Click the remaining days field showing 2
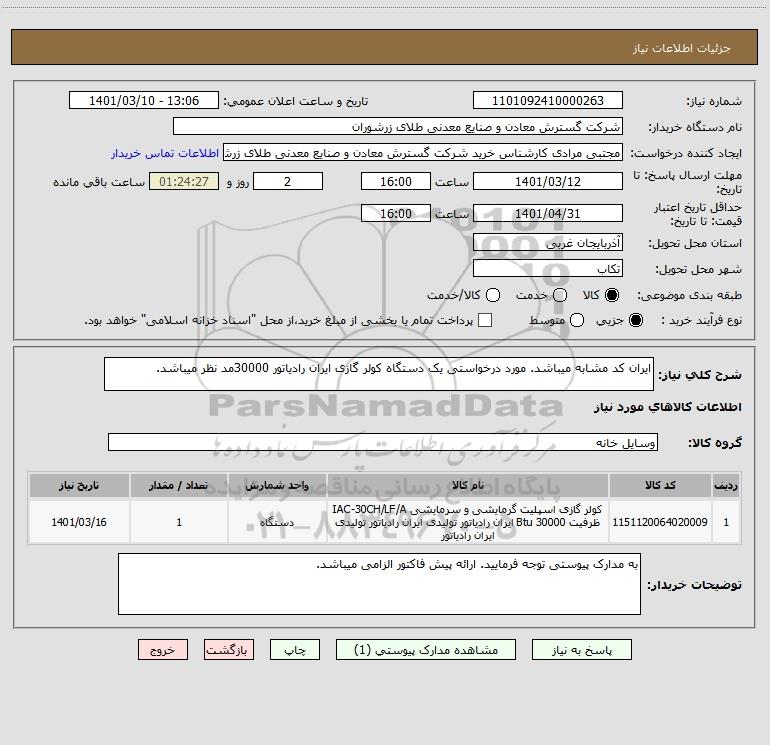This screenshot has width=770, height=745. tap(288, 181)
